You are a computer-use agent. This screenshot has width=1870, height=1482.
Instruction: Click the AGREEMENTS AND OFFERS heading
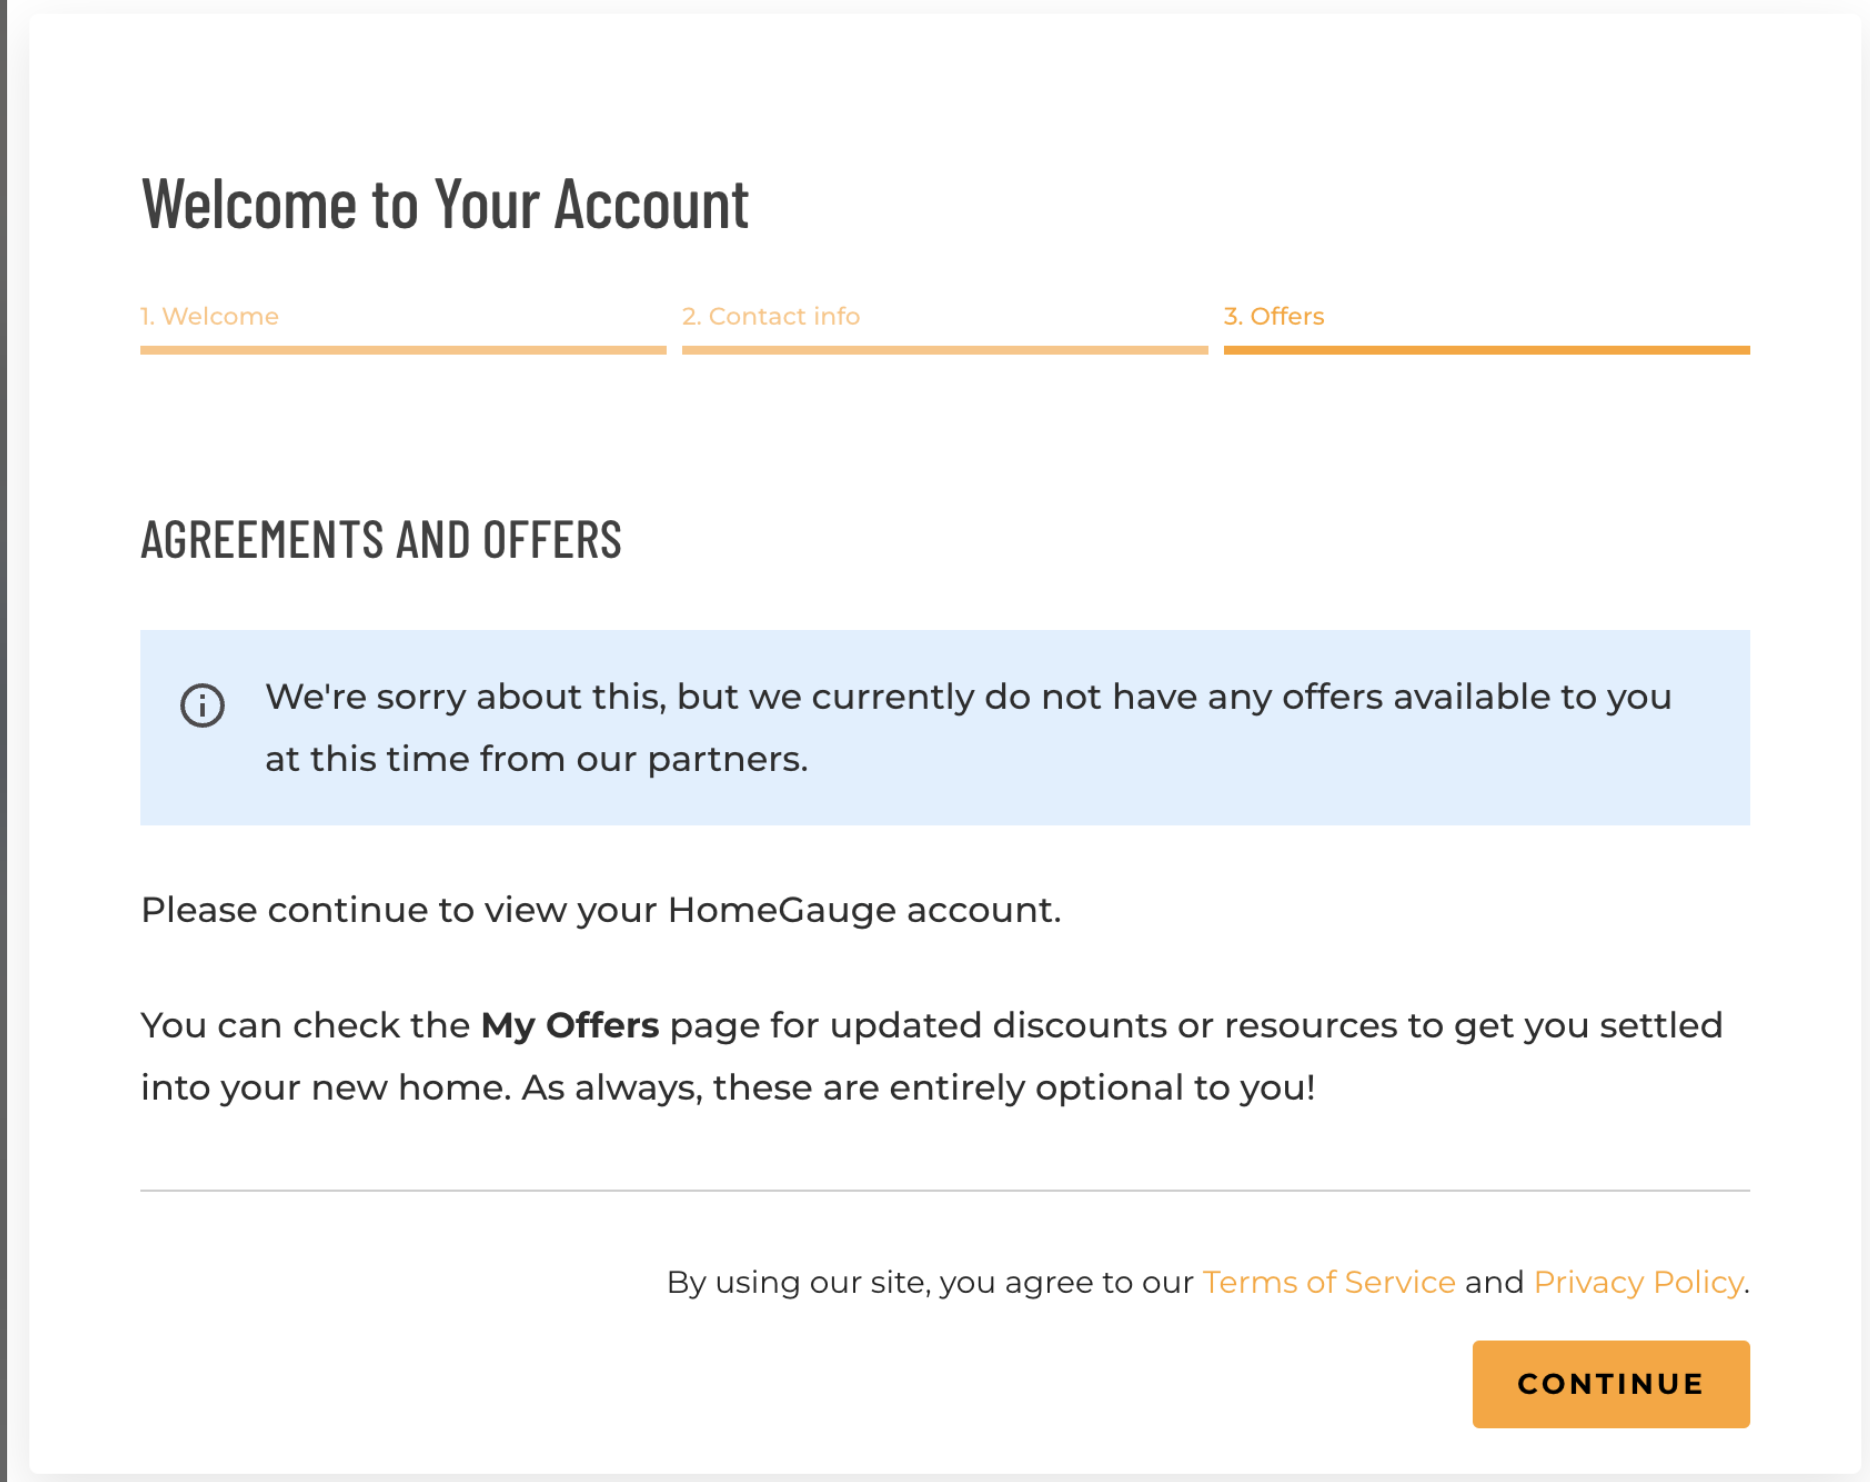click(x=381, y=540)
